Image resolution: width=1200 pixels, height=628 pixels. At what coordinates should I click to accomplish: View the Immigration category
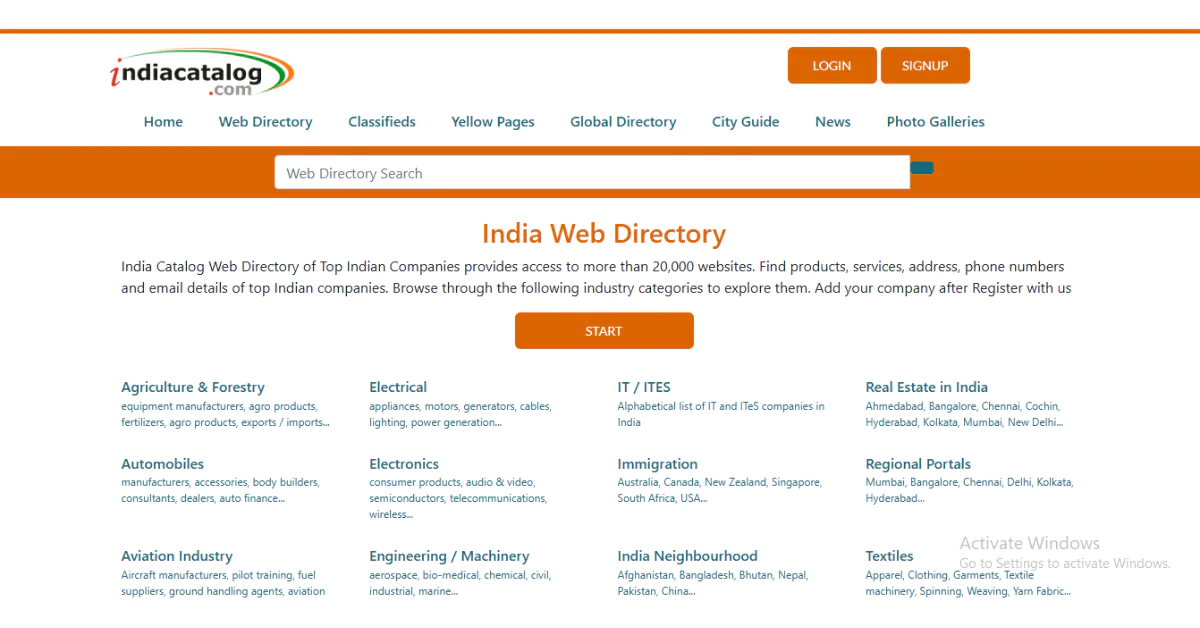click(657, 464)
